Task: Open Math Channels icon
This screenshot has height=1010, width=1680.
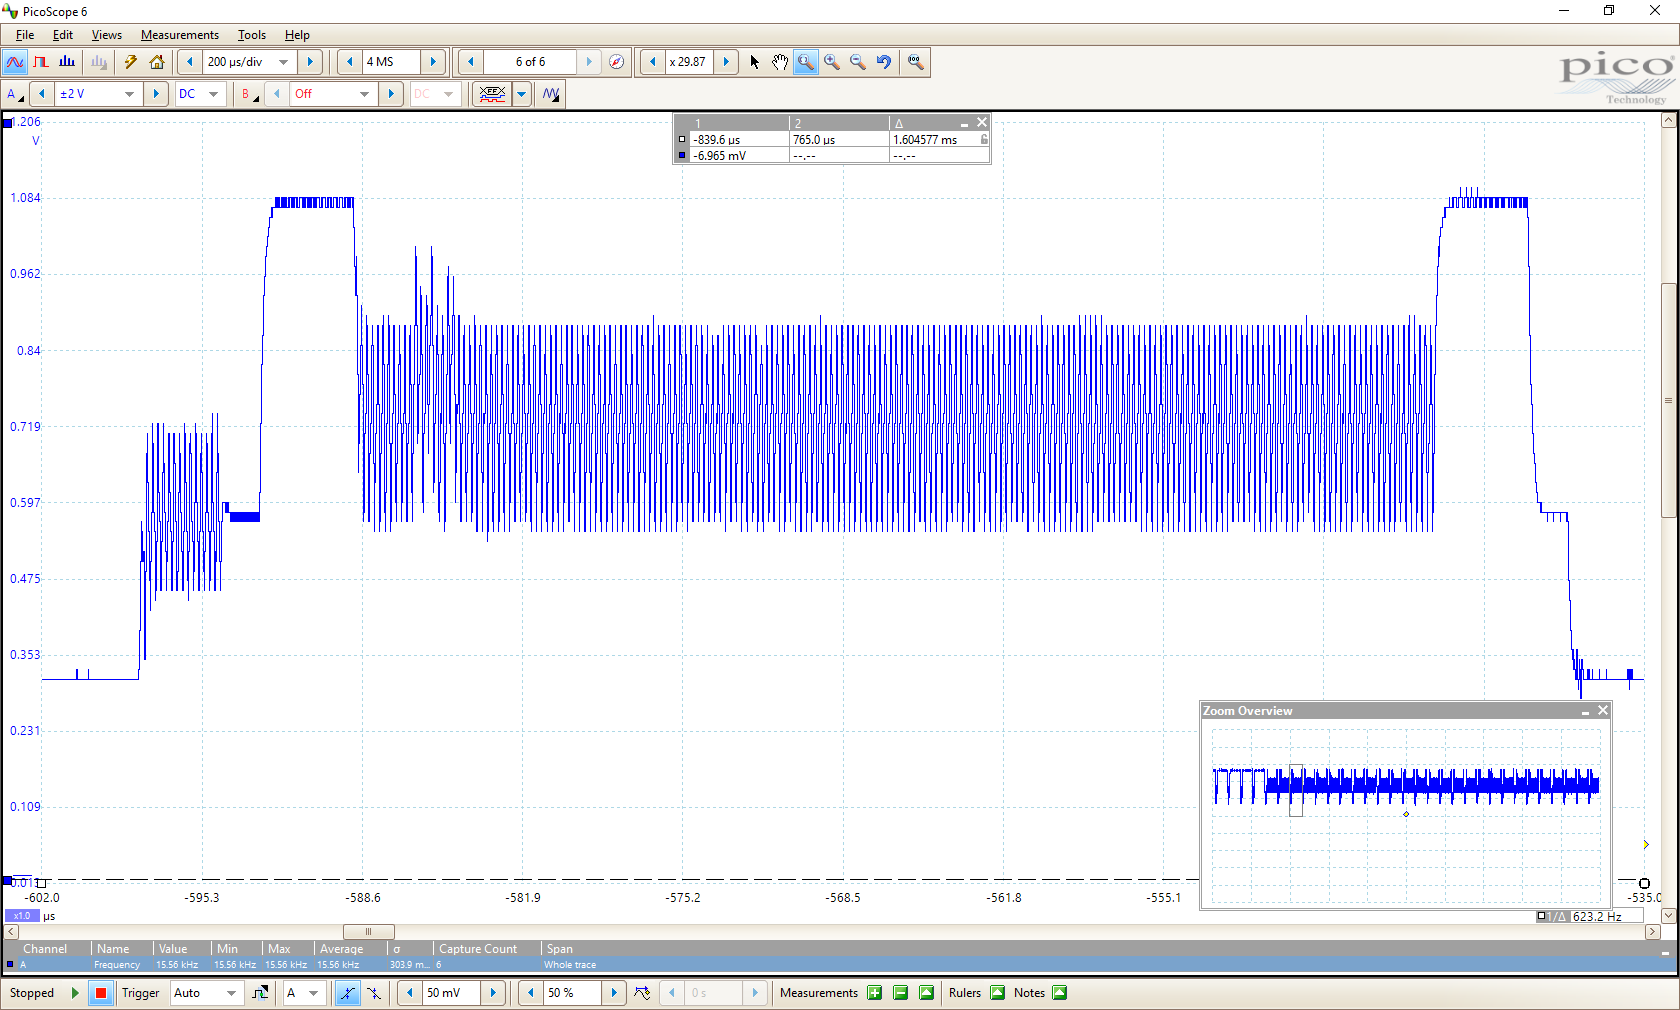Action: (x=492, y=94)
